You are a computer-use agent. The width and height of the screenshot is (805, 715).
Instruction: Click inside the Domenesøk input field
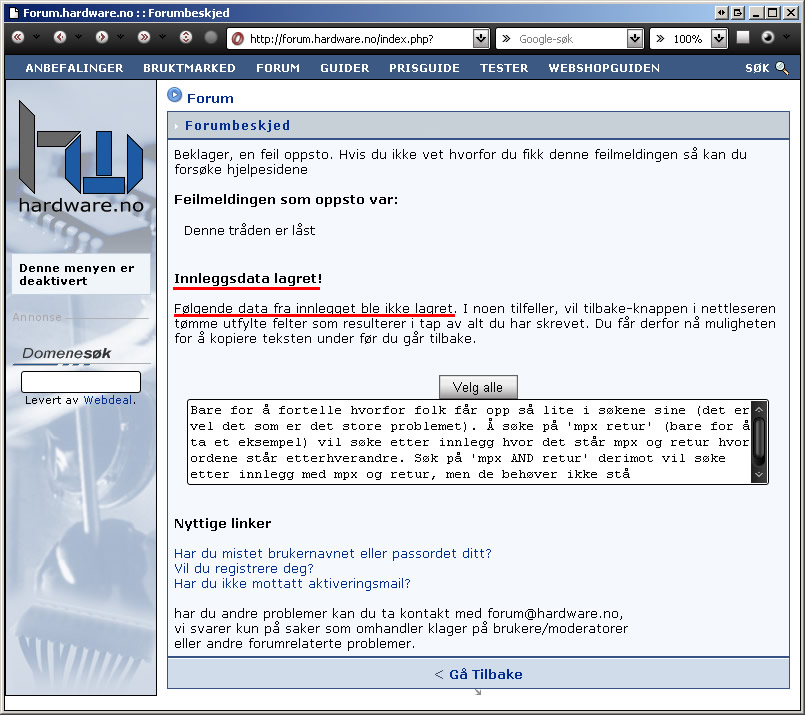(x=81, y=382)
